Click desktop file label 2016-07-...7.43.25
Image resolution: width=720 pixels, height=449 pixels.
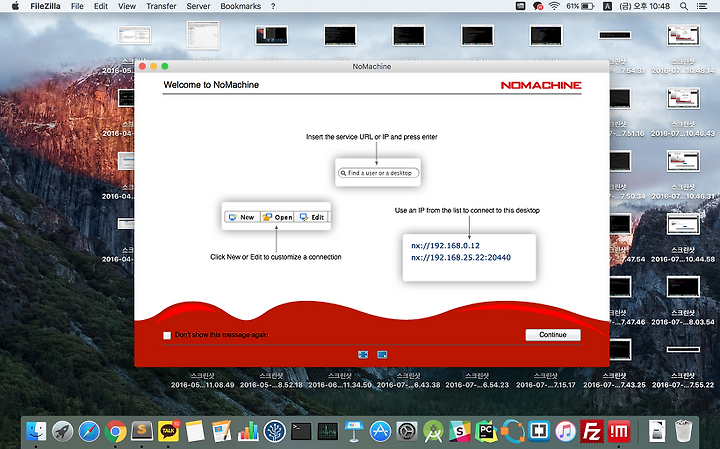tap(614, 385)
